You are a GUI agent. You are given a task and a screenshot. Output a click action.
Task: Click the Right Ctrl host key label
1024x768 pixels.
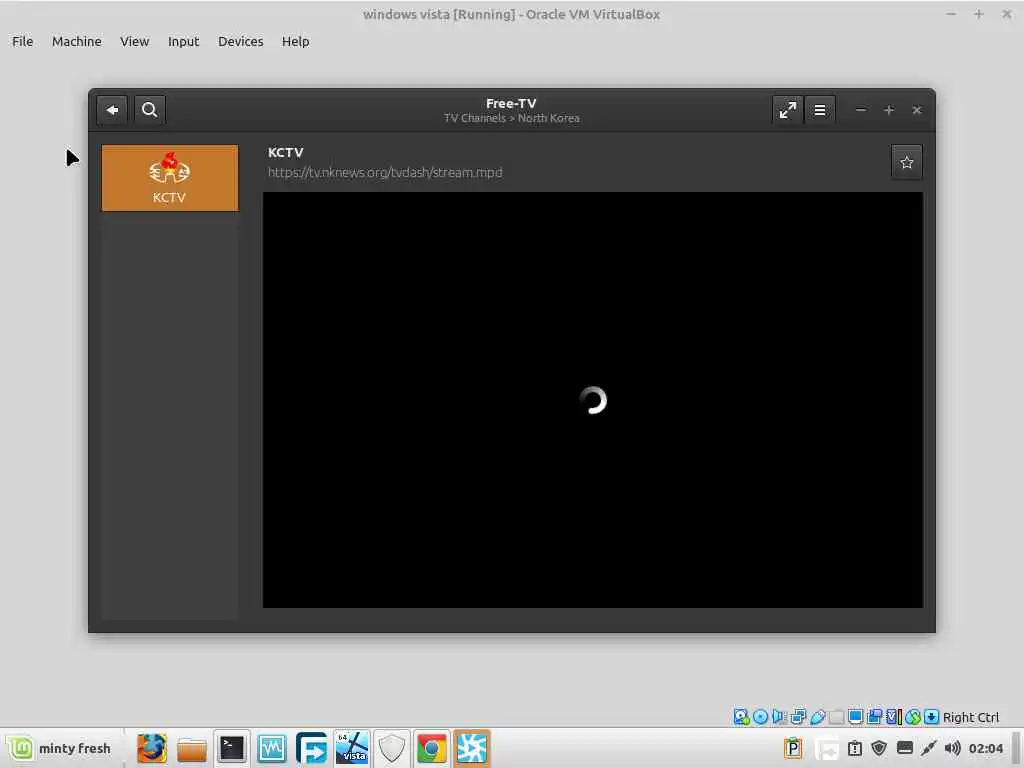[x=970, y=717]
